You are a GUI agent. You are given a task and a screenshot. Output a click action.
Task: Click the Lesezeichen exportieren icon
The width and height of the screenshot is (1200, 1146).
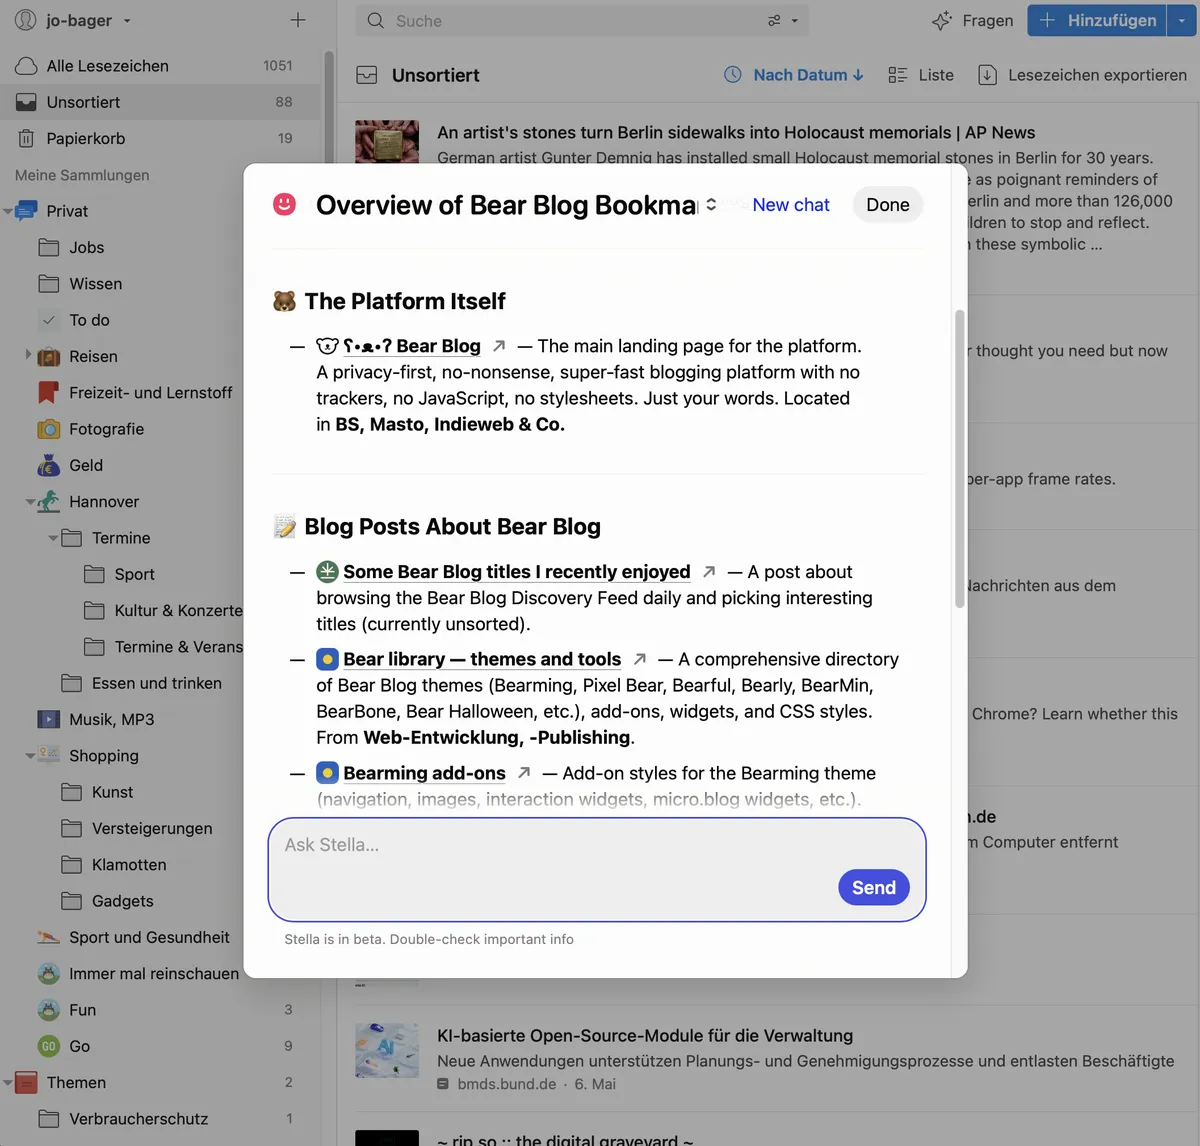point(987,75)
